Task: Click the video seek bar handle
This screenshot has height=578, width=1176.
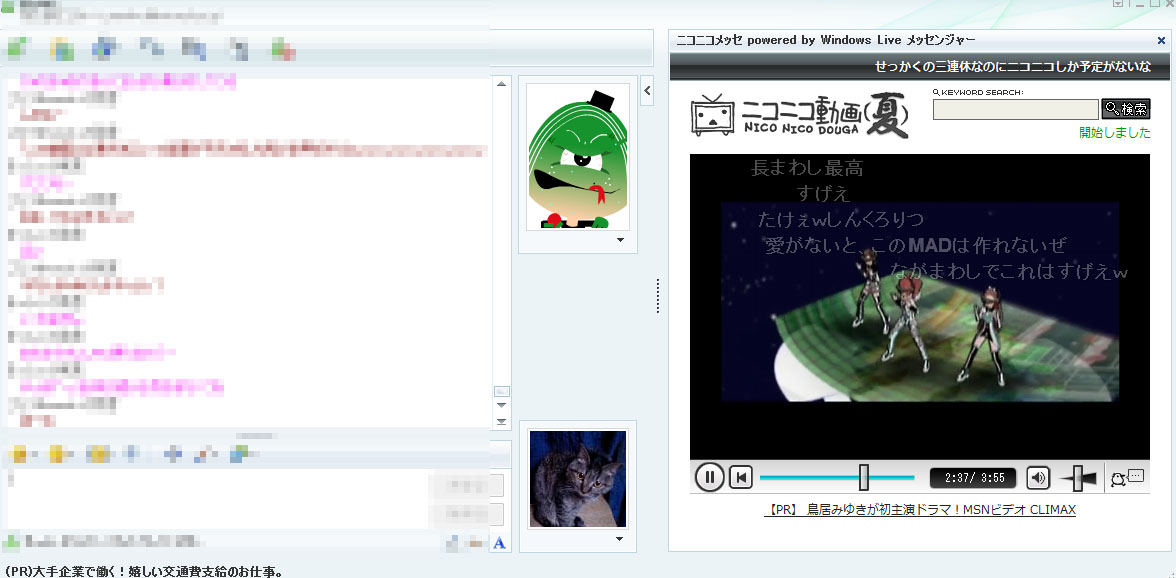Action: click(x=863, y=477)
